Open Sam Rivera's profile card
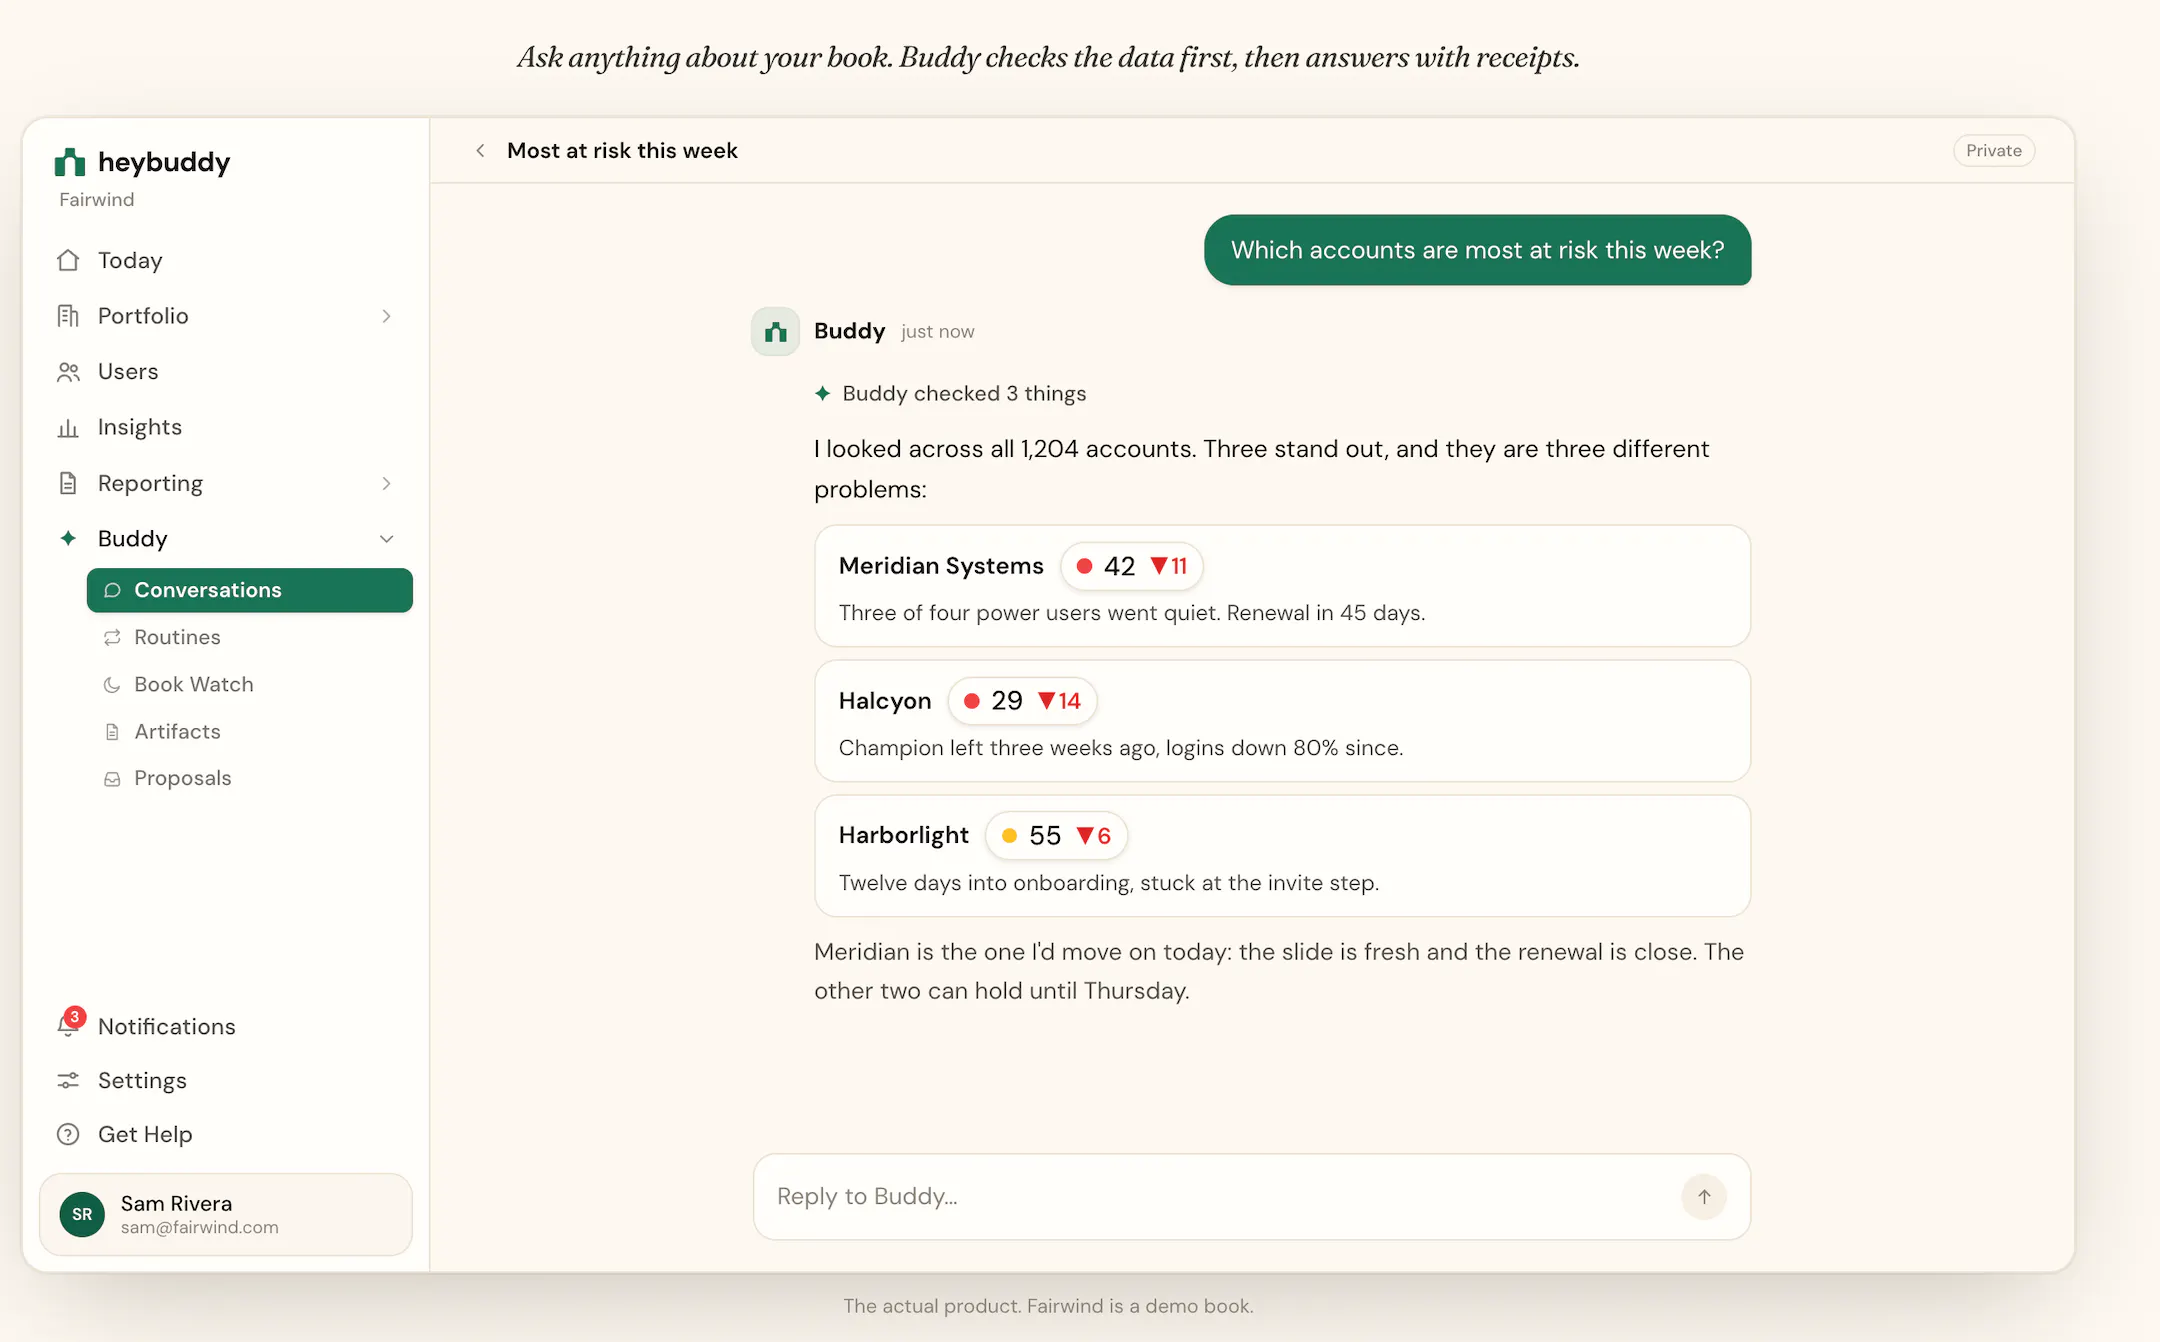The height and width of the screenshot is (1342, 2160). tap(226, 1214)
